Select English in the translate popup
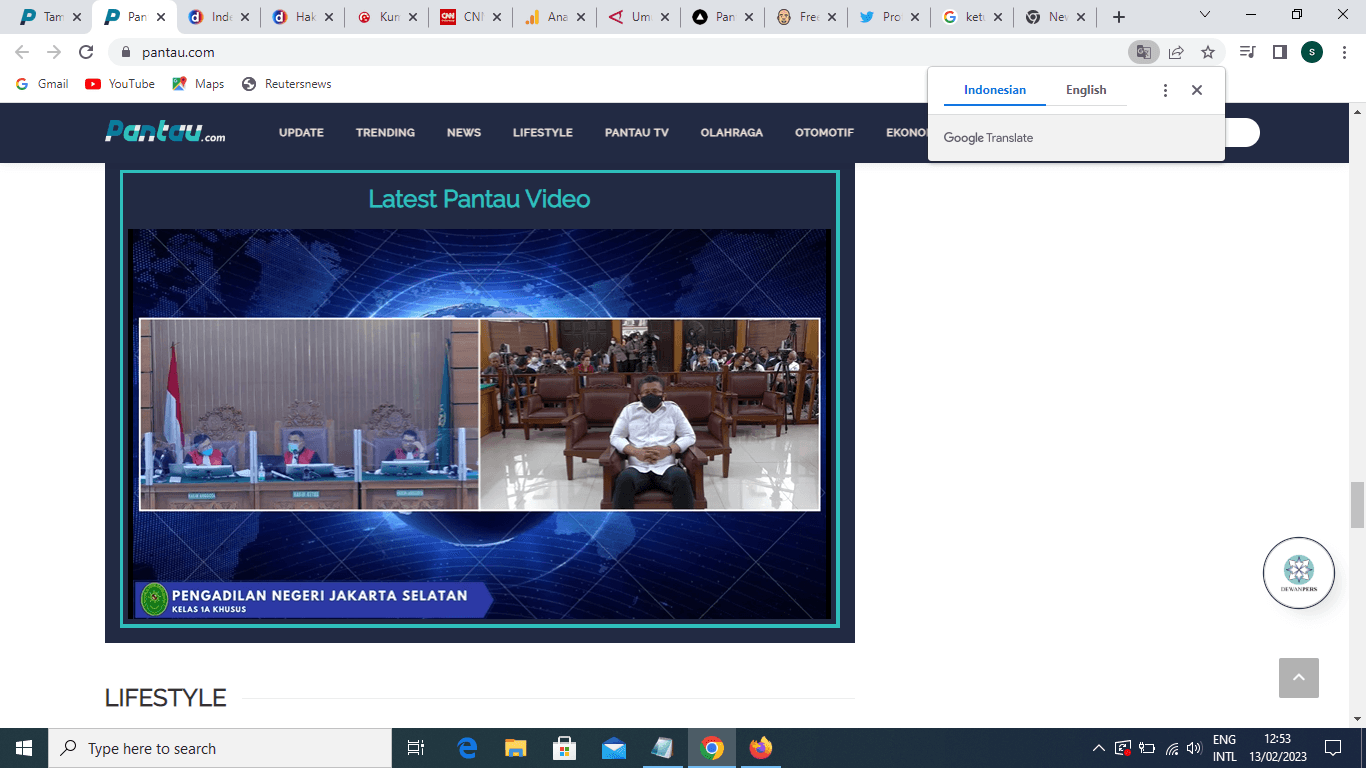 pyautogui.click(x=1086, y=90)
